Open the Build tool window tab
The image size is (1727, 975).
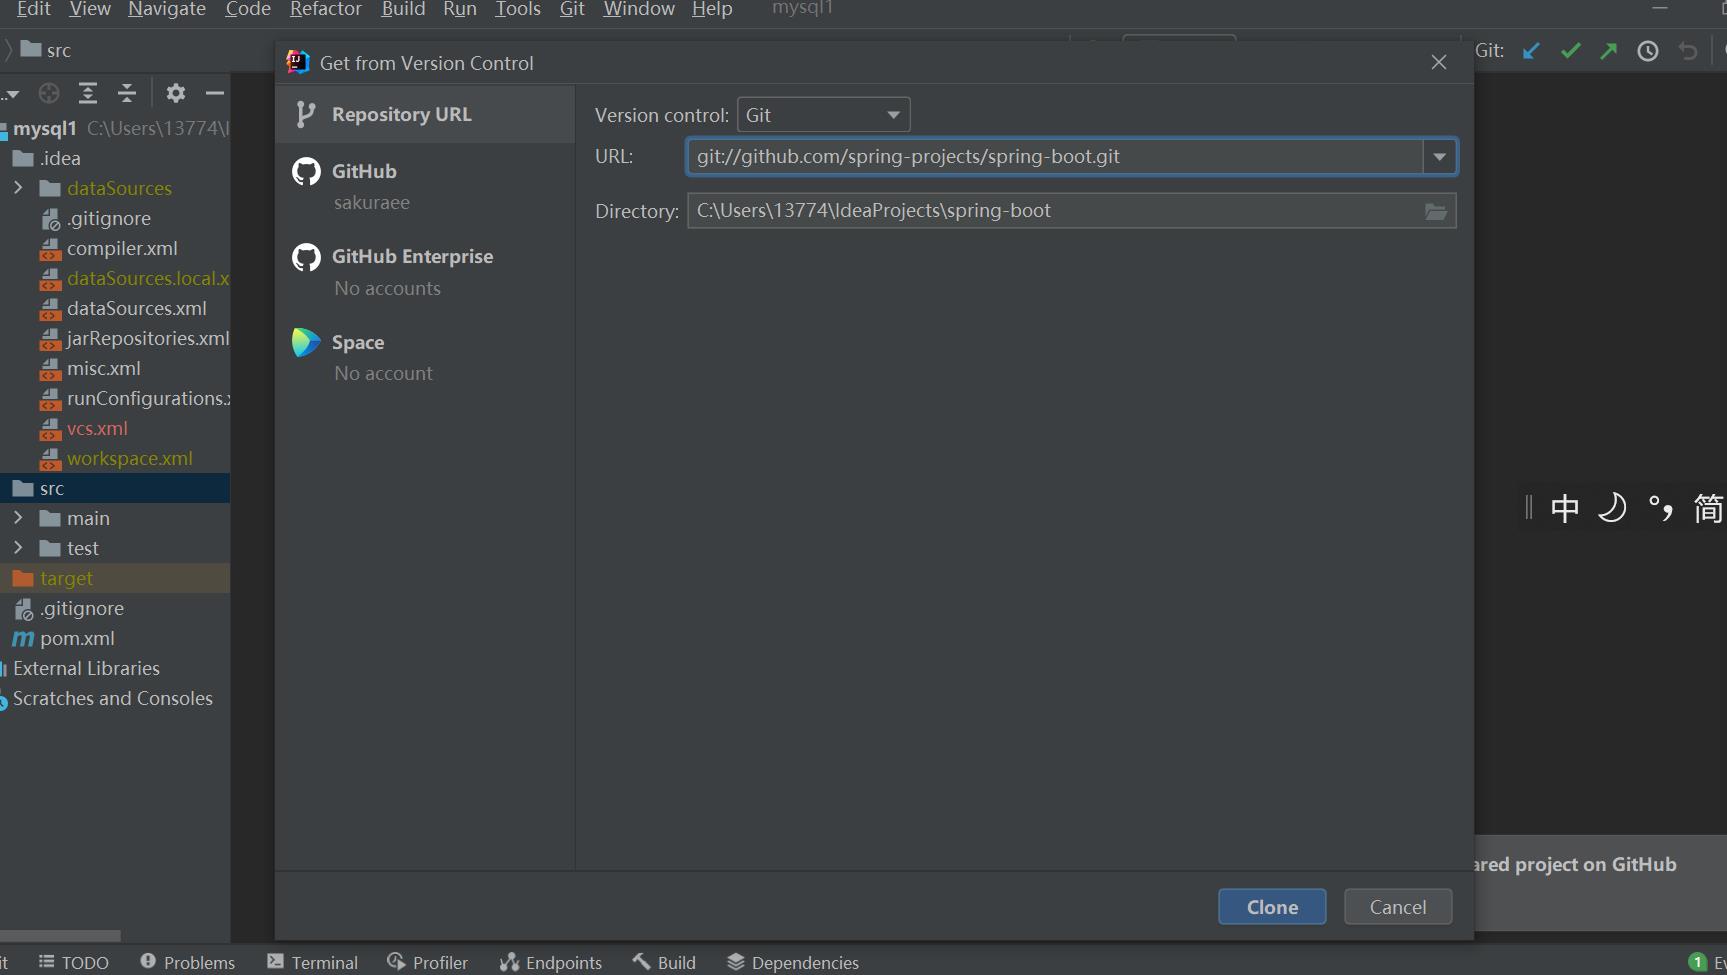pos(664,962)
